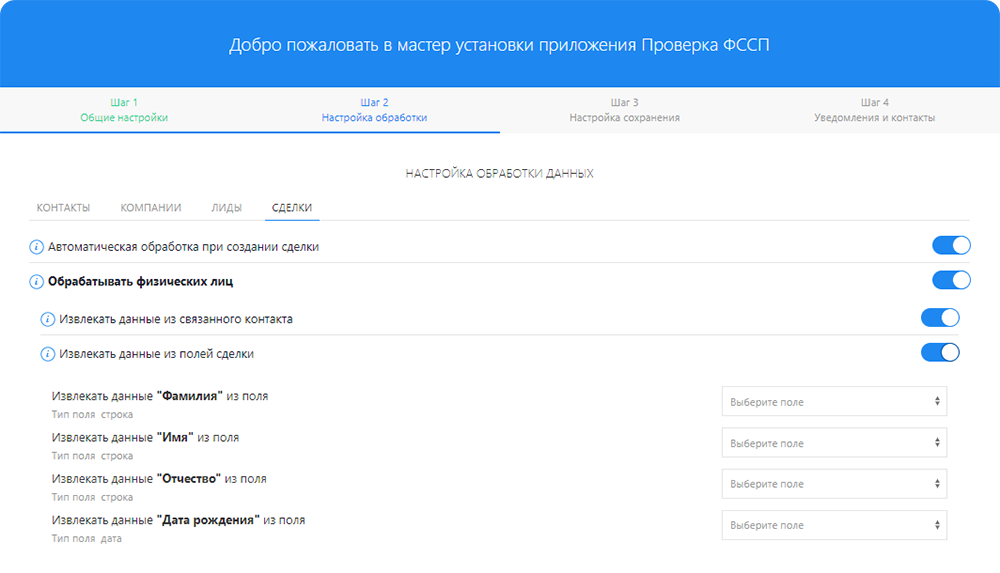Open Шаг 4 Уведомления и контакты
The width and height of the screenshot is (1000, 573).
(x=874, y=110)
